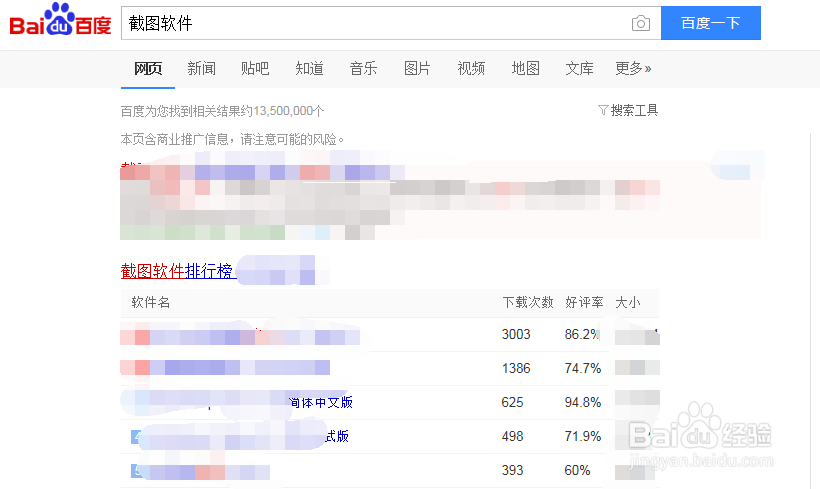Click the 好评率 column header
This screenshot has height=489, width=820.
[x=584, y=302]
